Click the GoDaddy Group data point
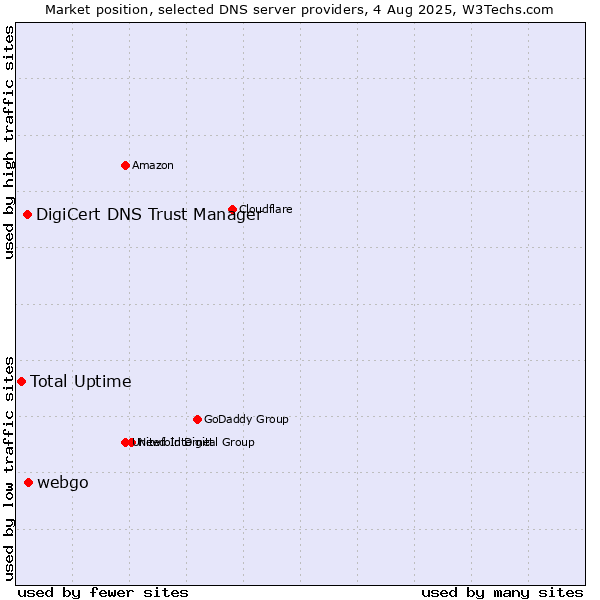The image size is (600, 600). tap(197, 419)
